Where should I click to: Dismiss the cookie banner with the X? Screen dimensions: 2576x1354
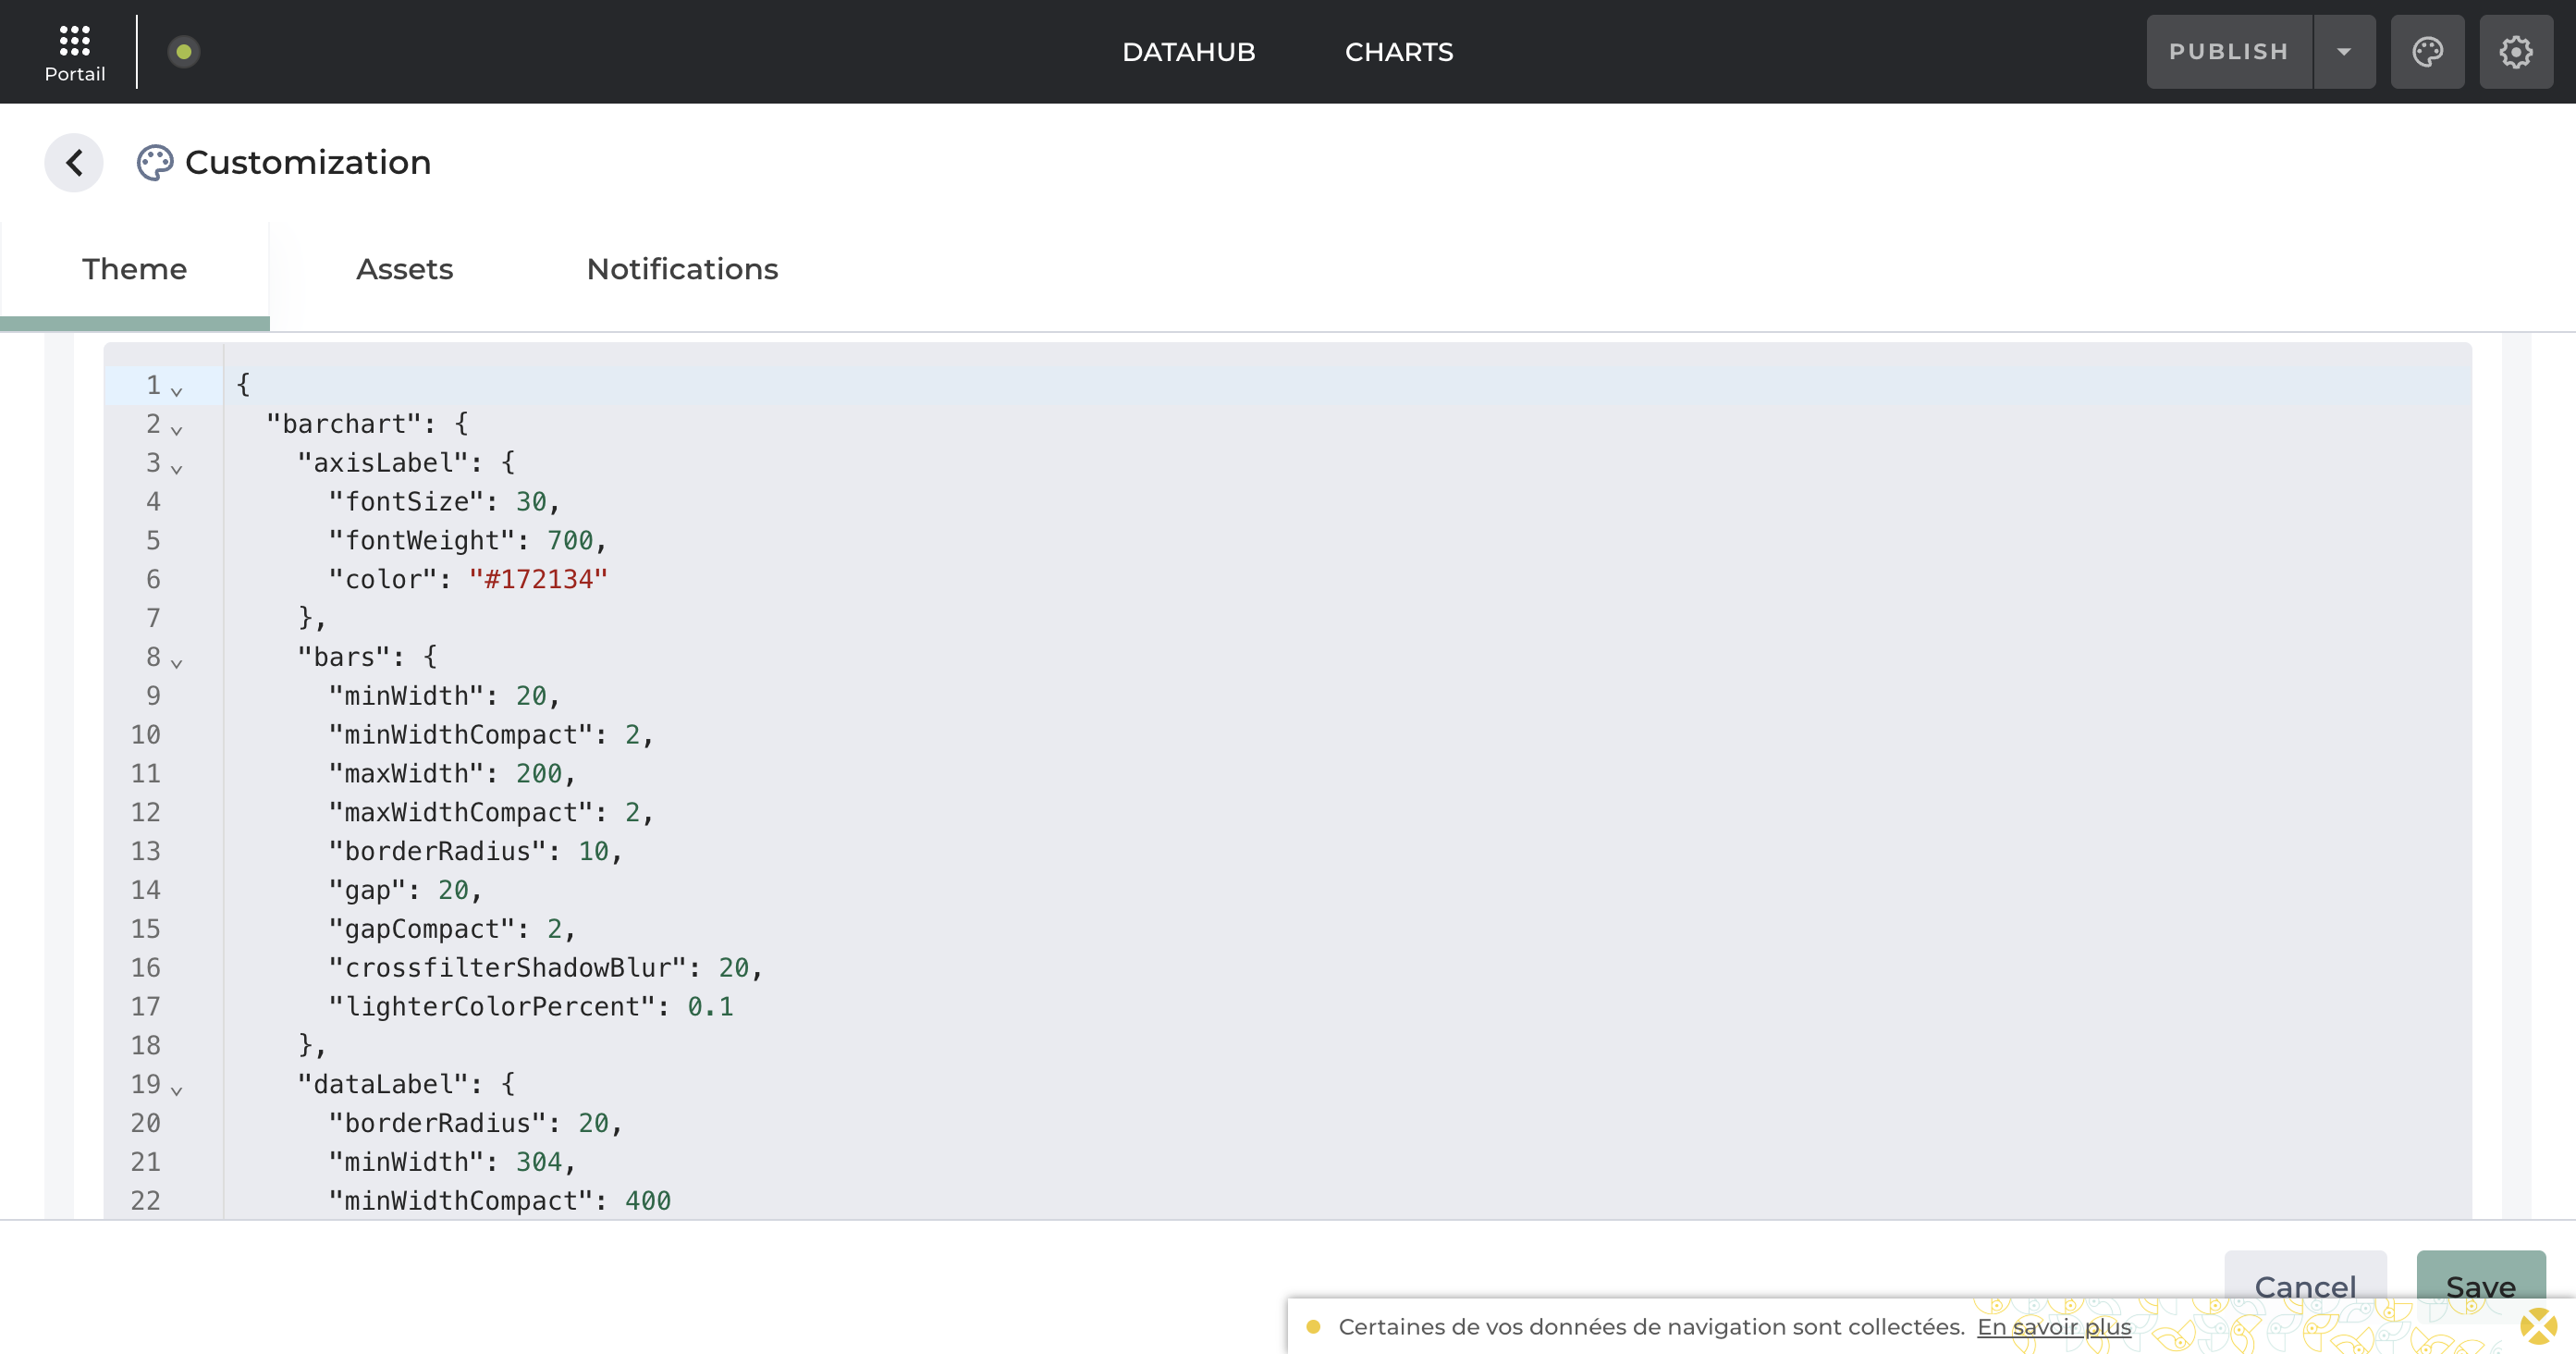tap(2539, 1327)
